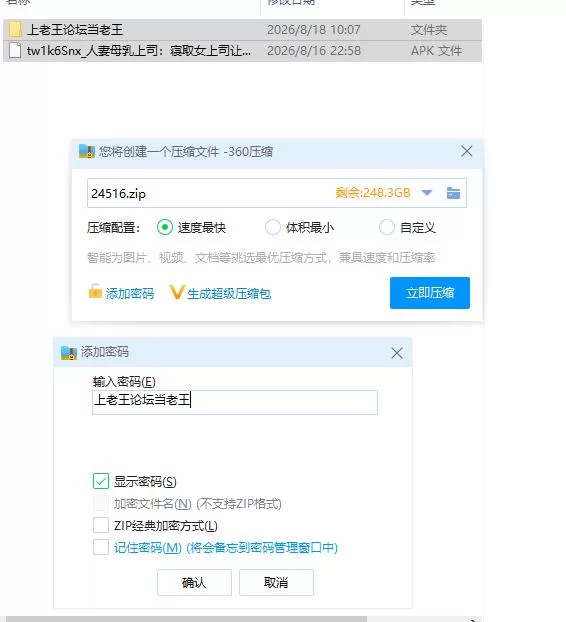Select the tw1k6Snx_ APK file row
The width and height of the screenshot is (566, 622).
coord(242,51)
